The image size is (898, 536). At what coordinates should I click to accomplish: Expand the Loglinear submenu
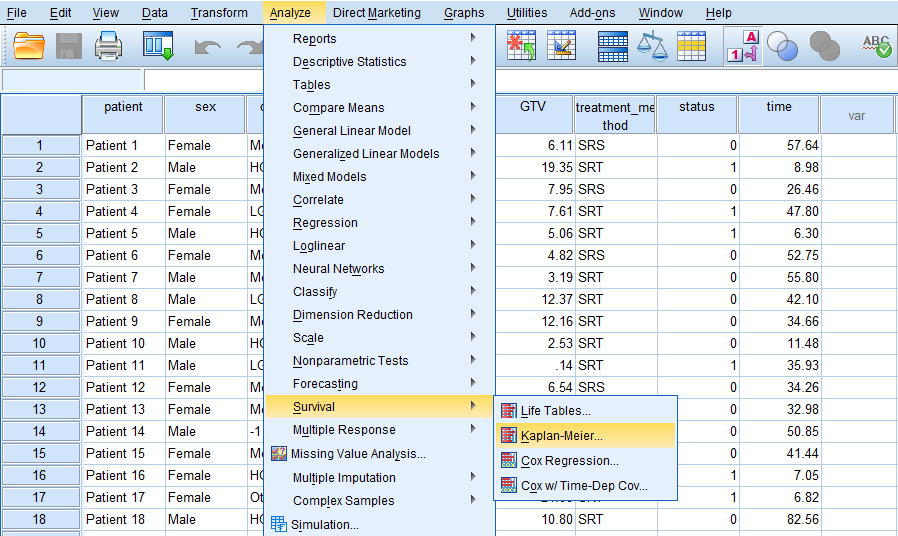click(x=379, y=246)
